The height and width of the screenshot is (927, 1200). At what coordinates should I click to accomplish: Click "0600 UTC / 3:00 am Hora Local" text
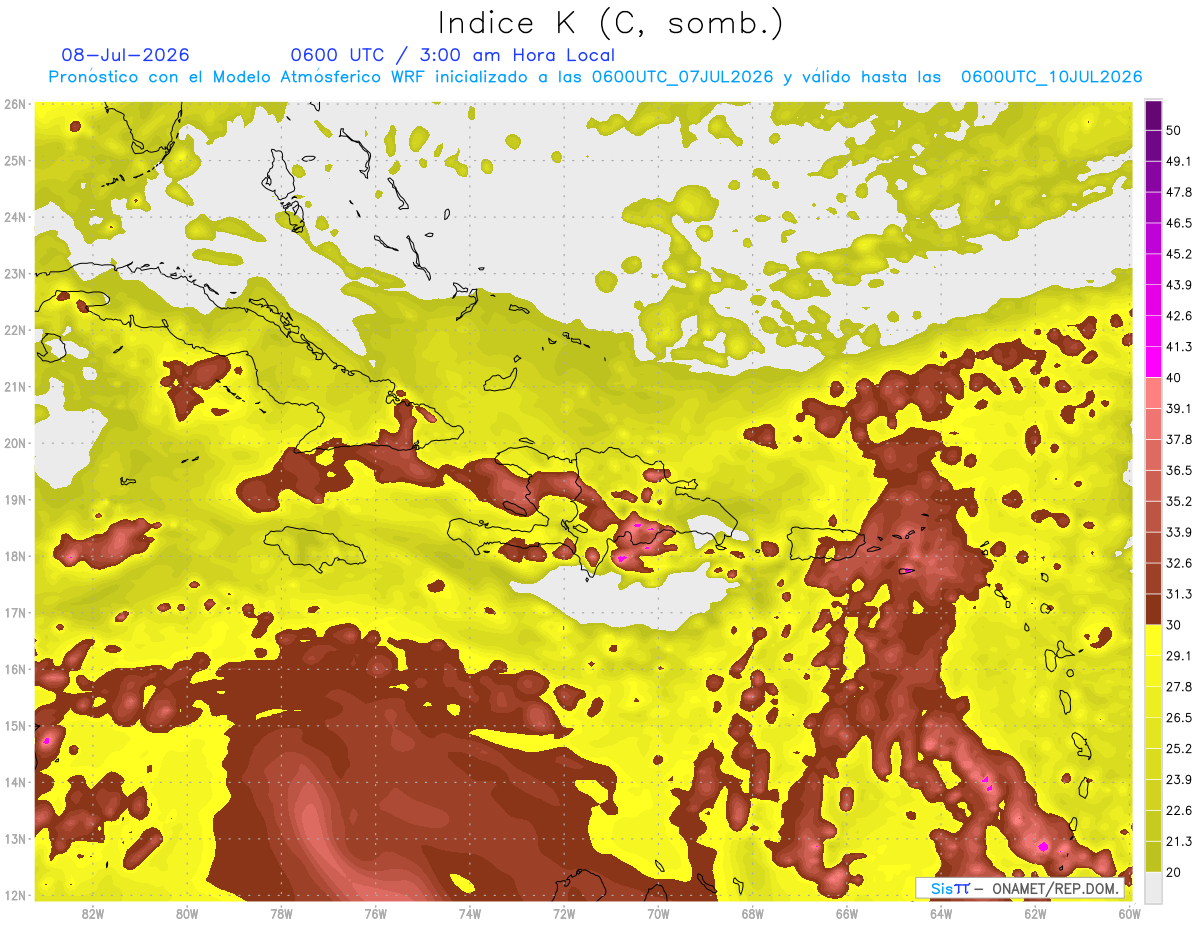(452, 55)
